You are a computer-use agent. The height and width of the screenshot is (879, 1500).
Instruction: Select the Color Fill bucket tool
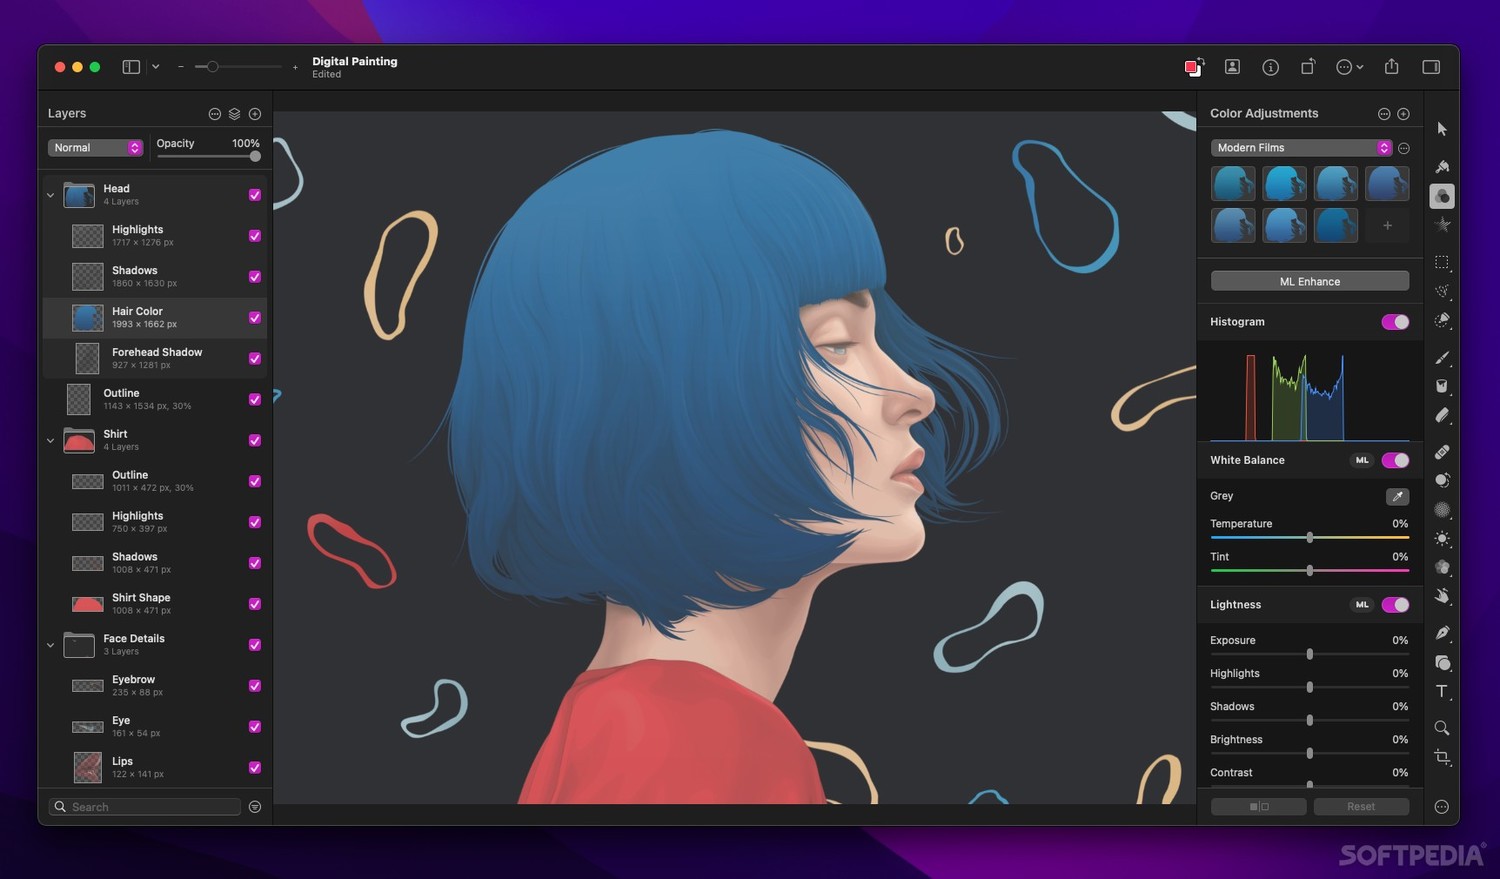point(1442,386)
